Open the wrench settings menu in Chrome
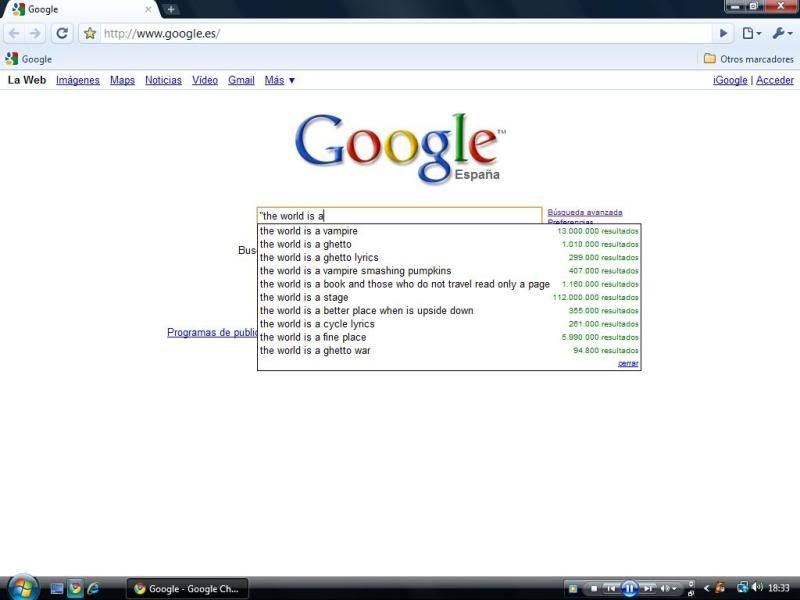The width and height of the screenshot is (800, 600). click(x=782, y=34)
